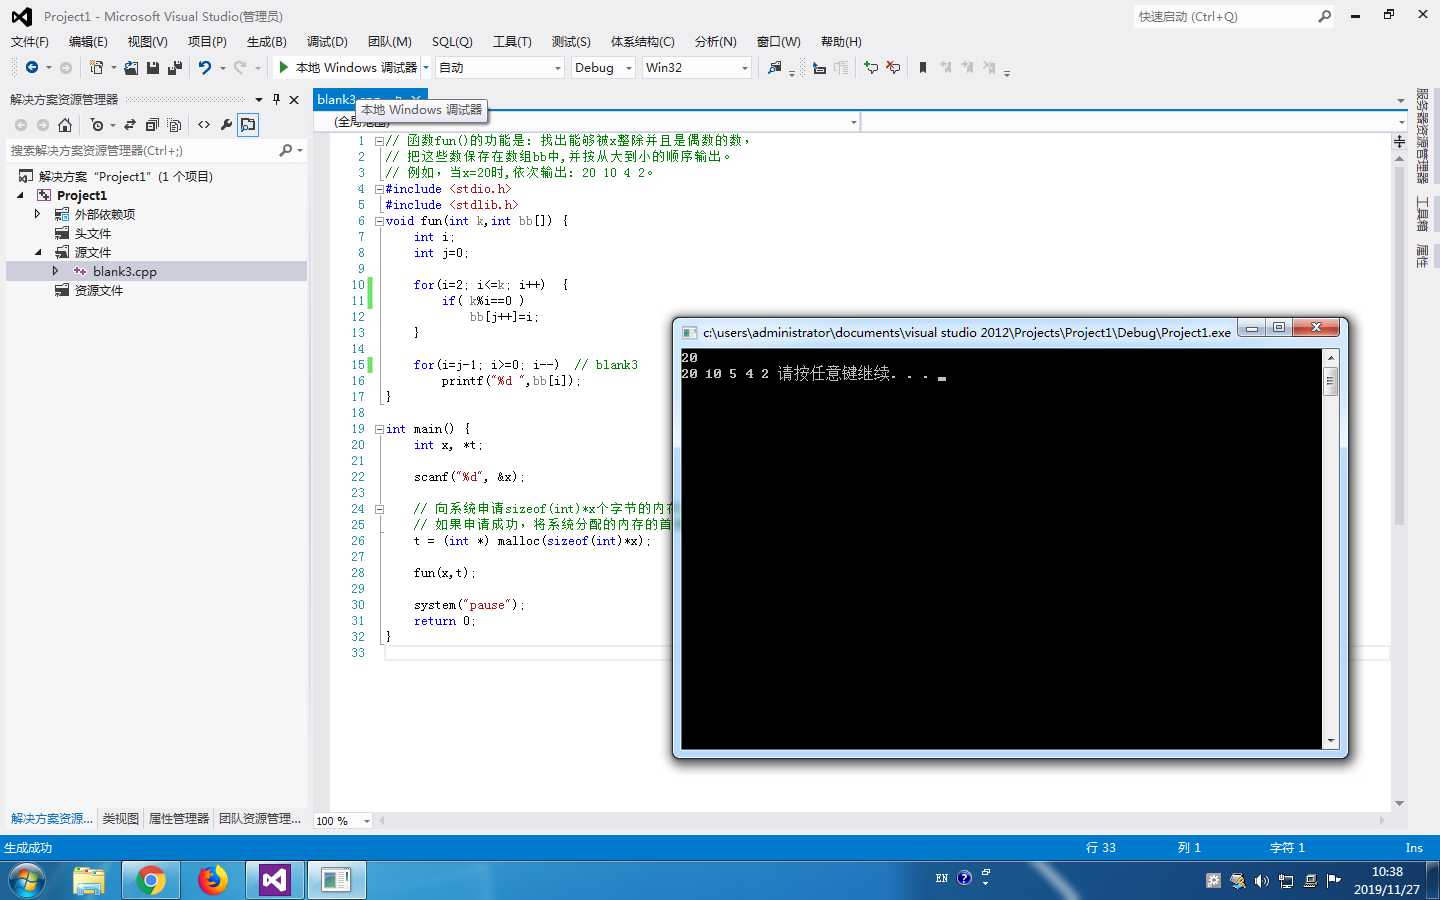This screenshot has height=900, width=1440.
Task: Open the 编辑(E) menu
Action: click(88, 41)
